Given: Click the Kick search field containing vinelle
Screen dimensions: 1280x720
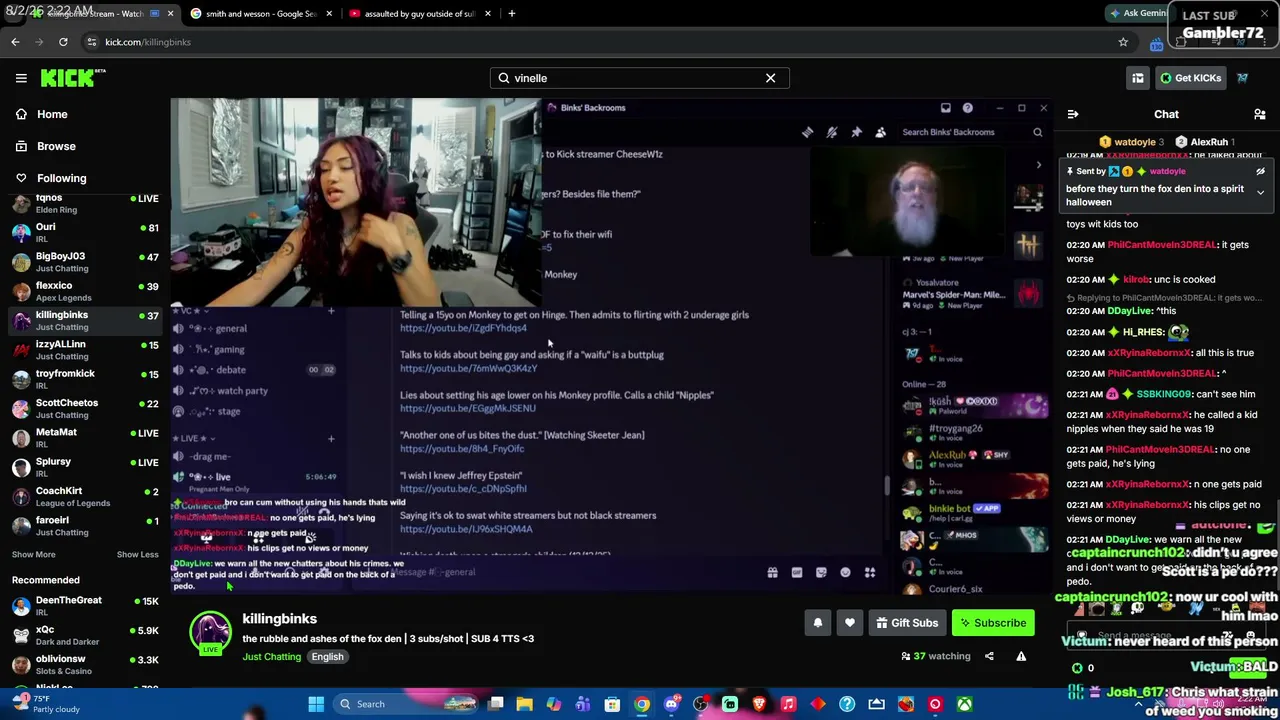Looking at the screenshot, I should pyautogui.click(x=639, y=78).
